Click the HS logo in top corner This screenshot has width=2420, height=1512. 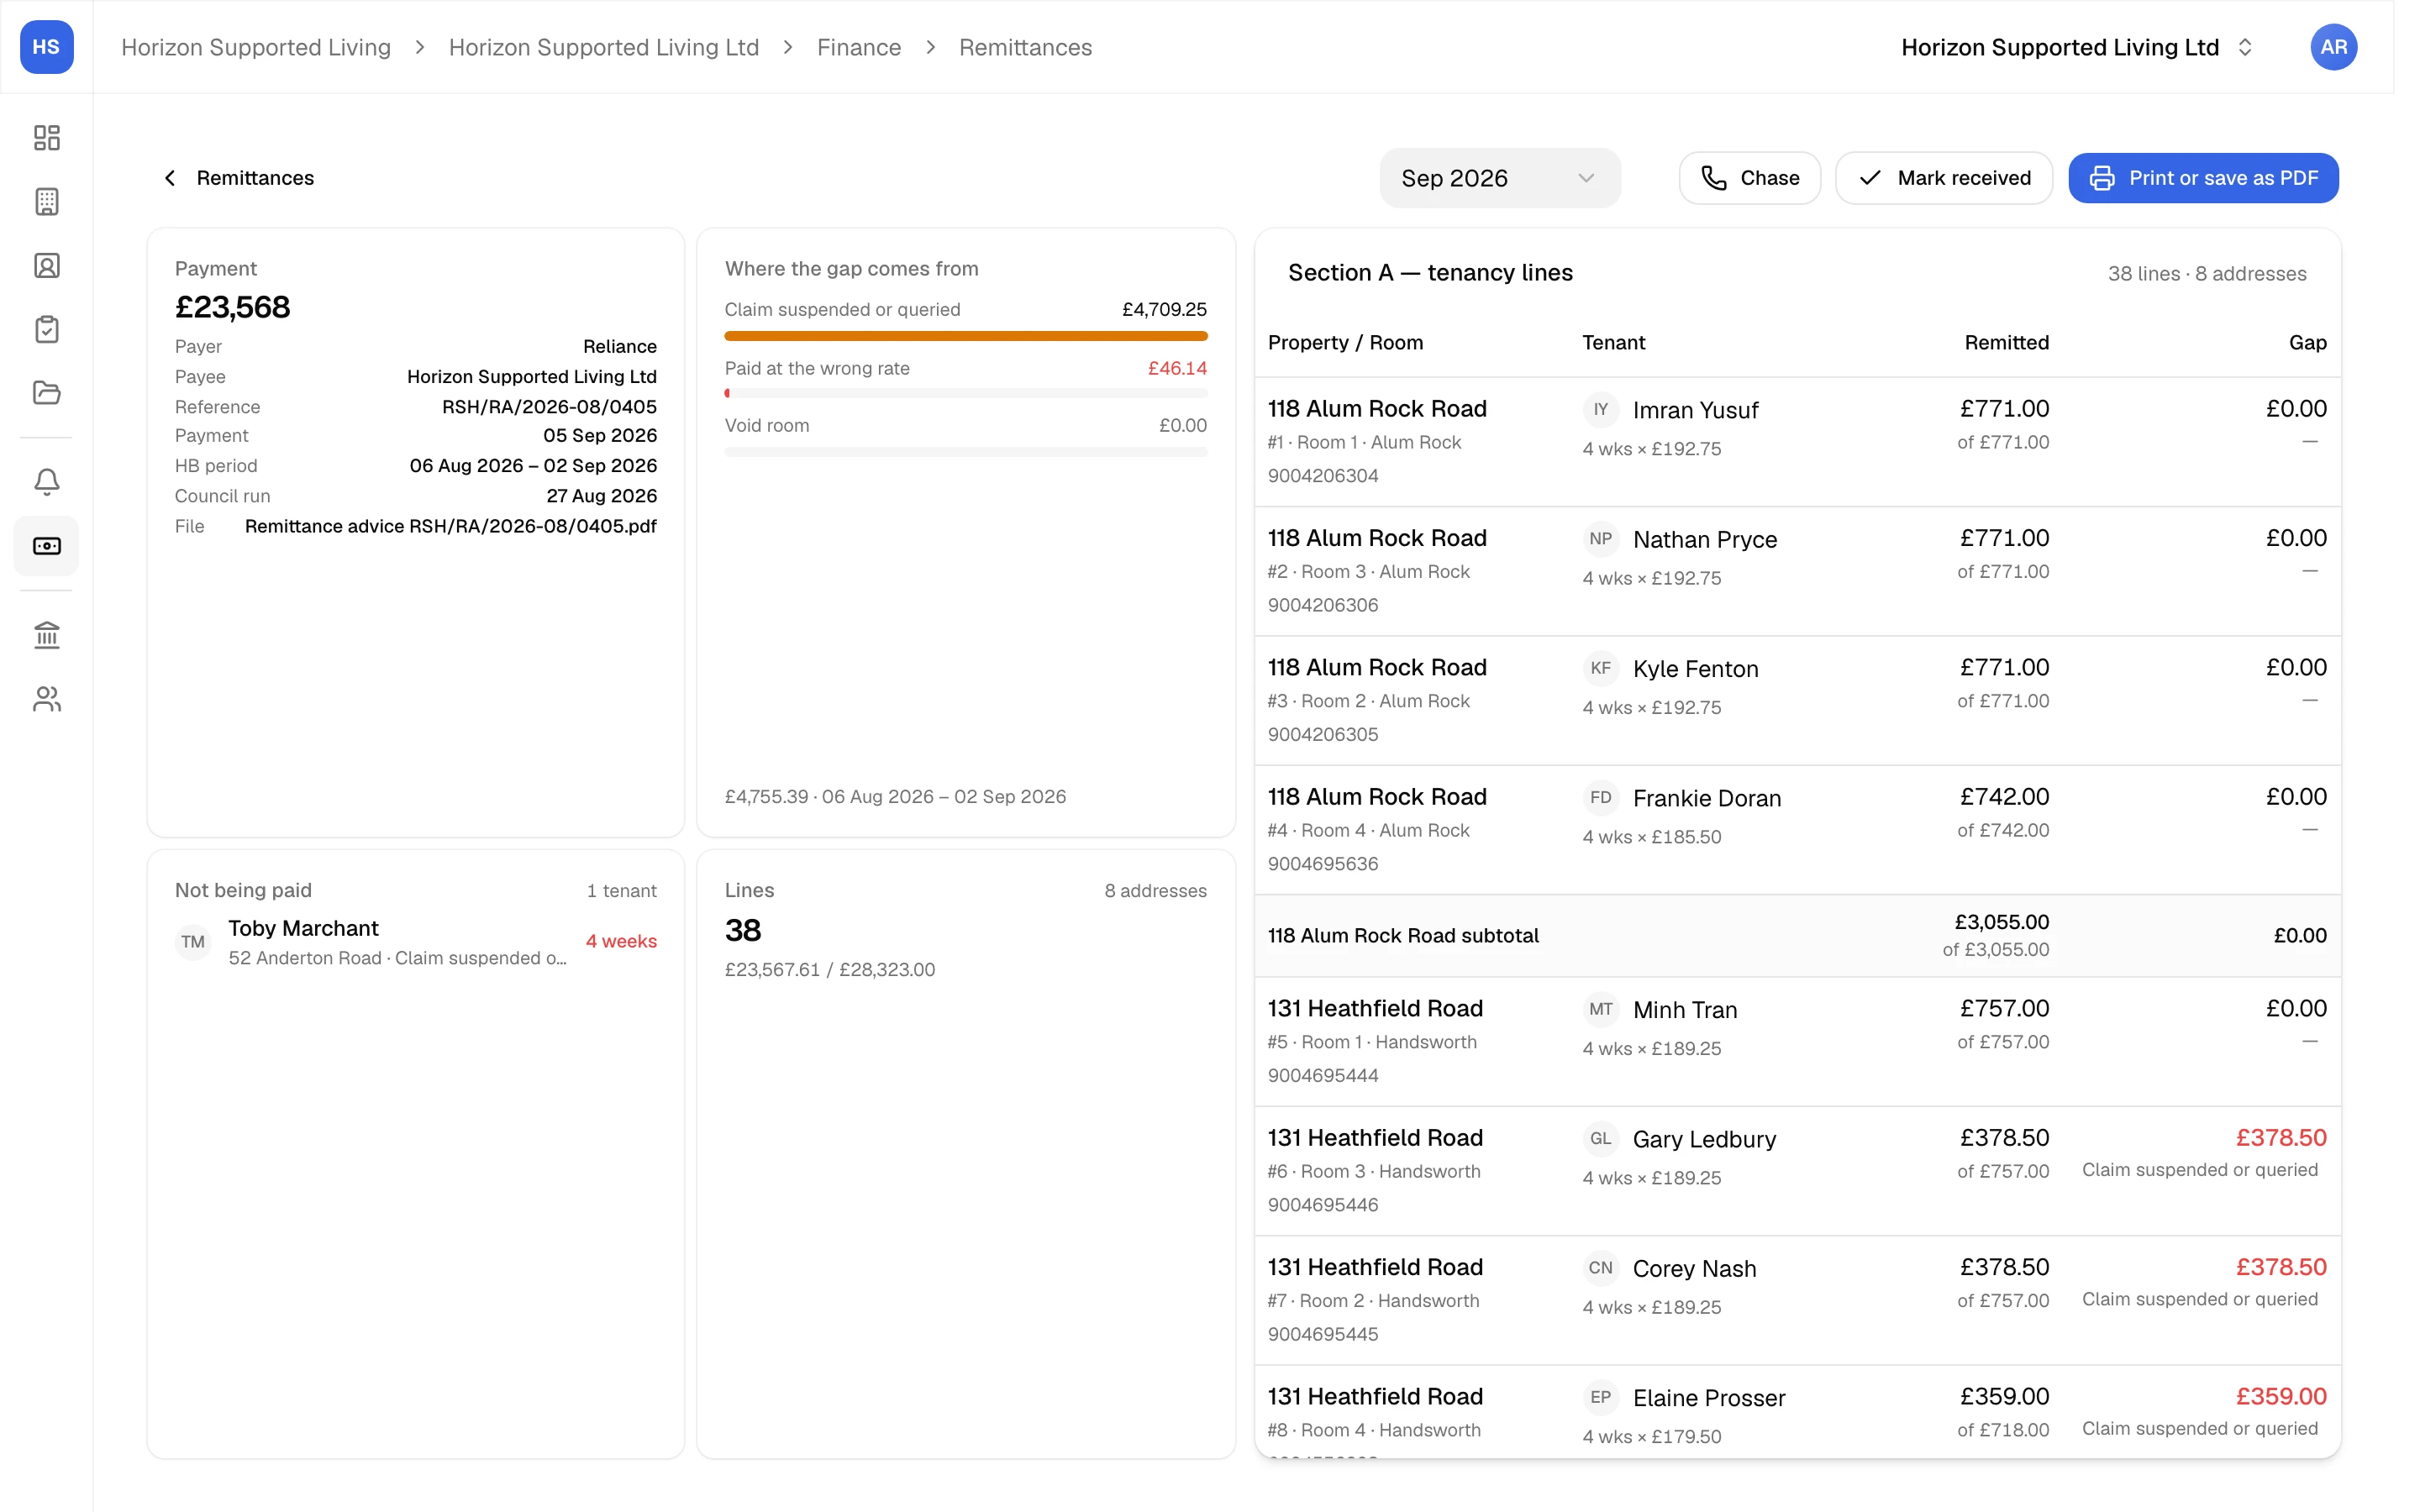pyautogui.click(x=46, y=47)
